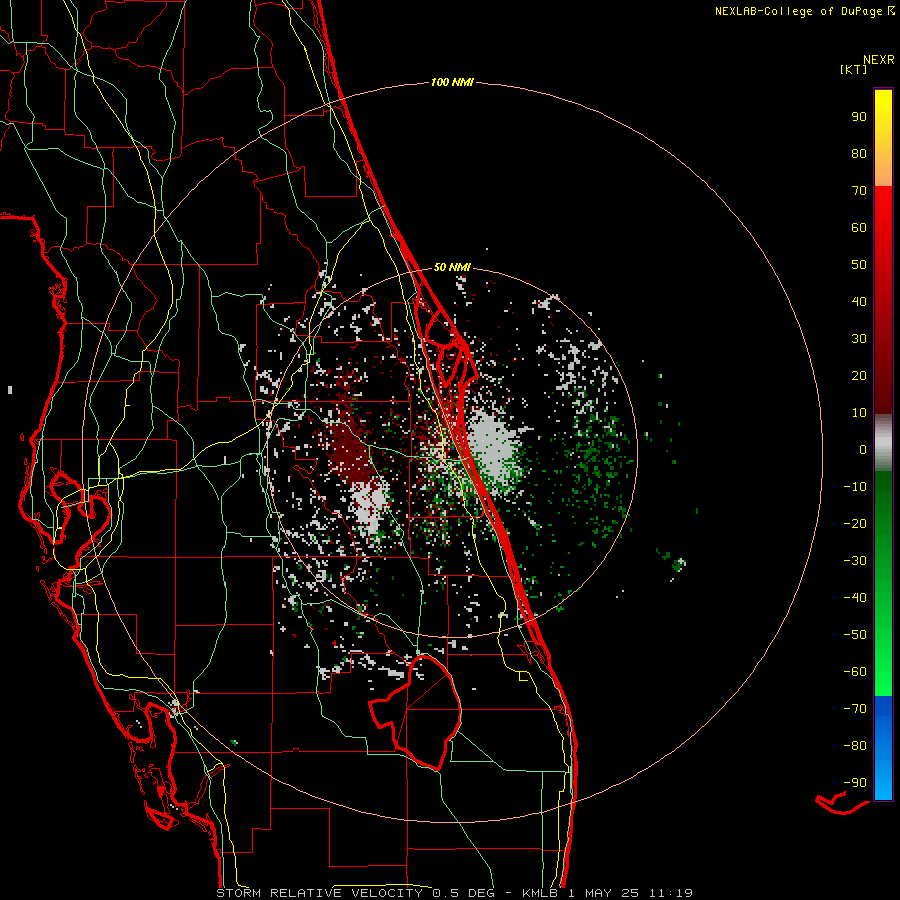Click the light blue segment of the color bar

(883, 775)
